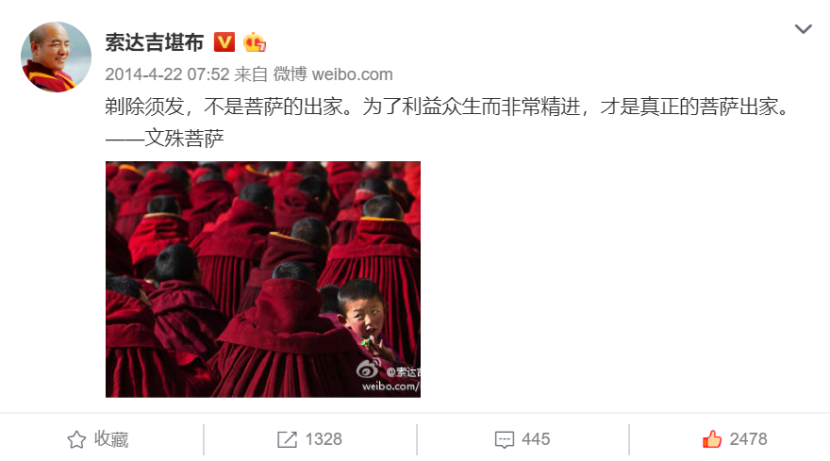Click the comment speech bubble icon
The image size is (830, 461).
pyautogui.click(x=504, y=440)
